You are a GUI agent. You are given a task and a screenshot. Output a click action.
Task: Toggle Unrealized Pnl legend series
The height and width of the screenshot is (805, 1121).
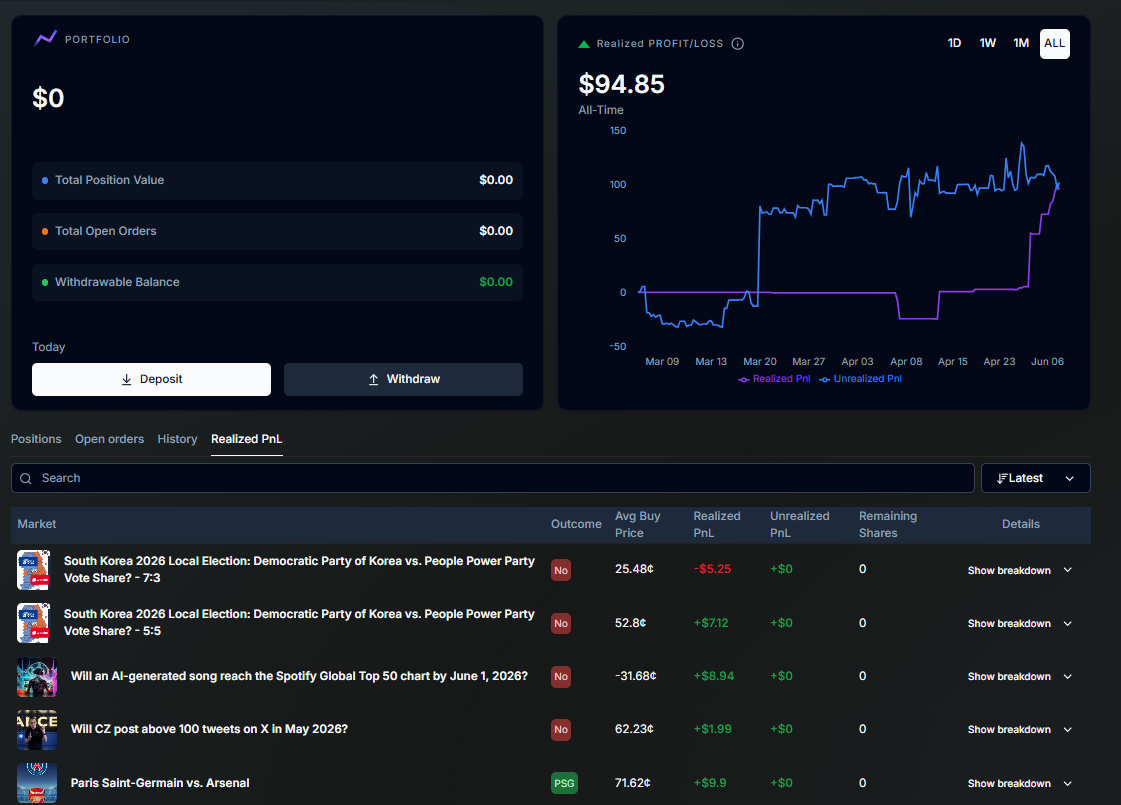[860, 379]
